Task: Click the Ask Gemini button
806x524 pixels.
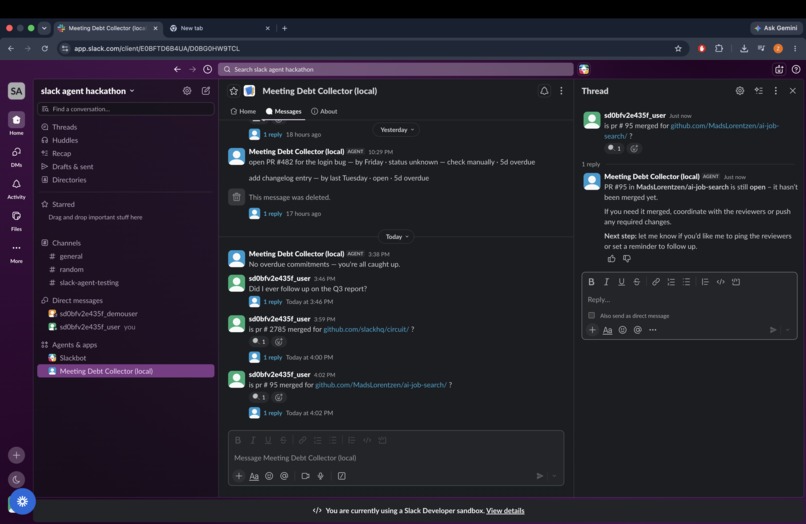Action: tap(776, 28)
